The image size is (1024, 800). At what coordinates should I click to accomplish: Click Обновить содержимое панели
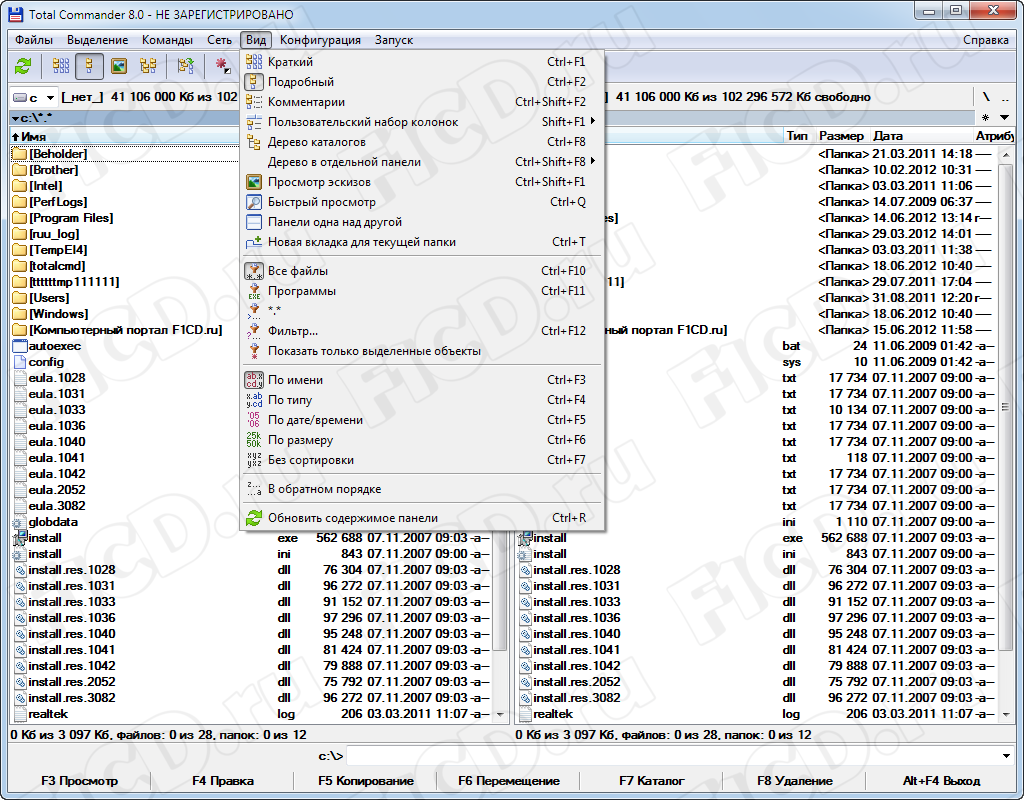click(422, 518)
